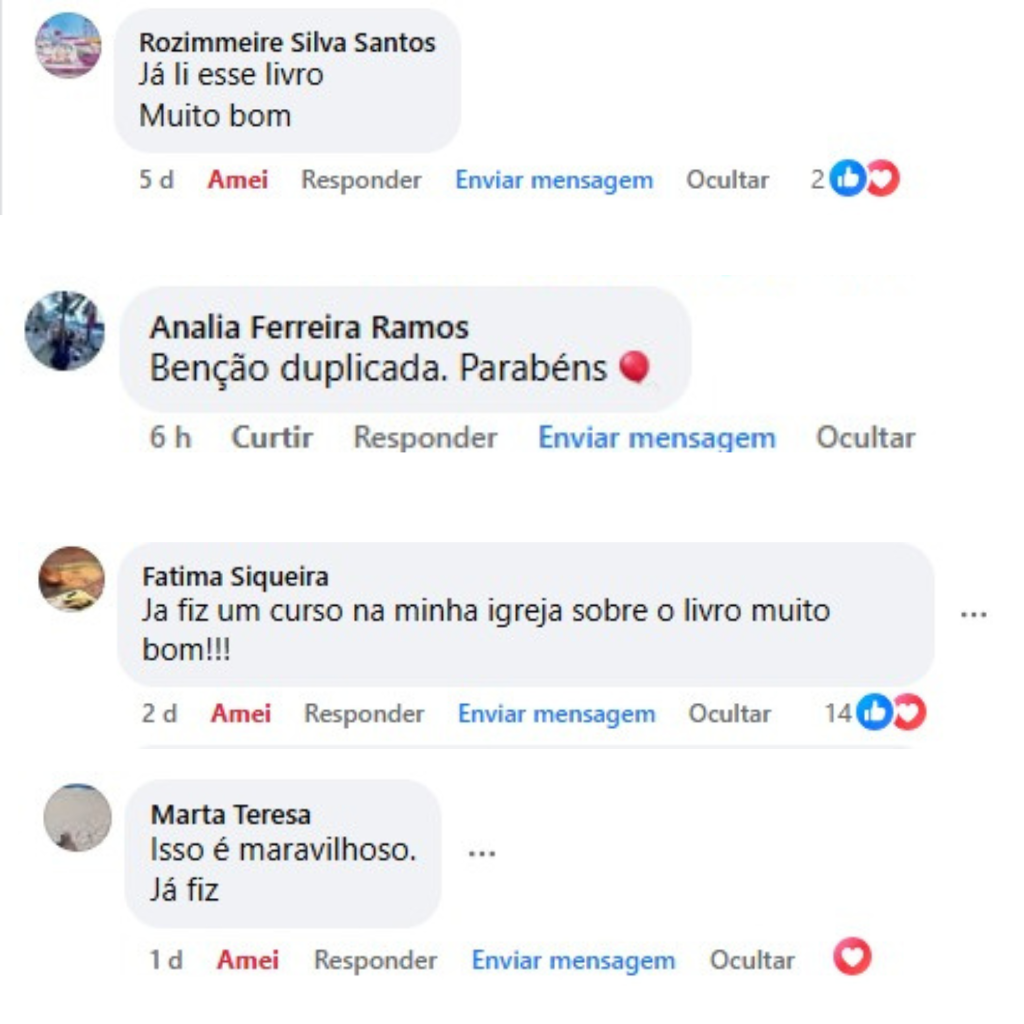
Task: View heart reaction on Rozimmeire's comment
Action: coord(884,178)
